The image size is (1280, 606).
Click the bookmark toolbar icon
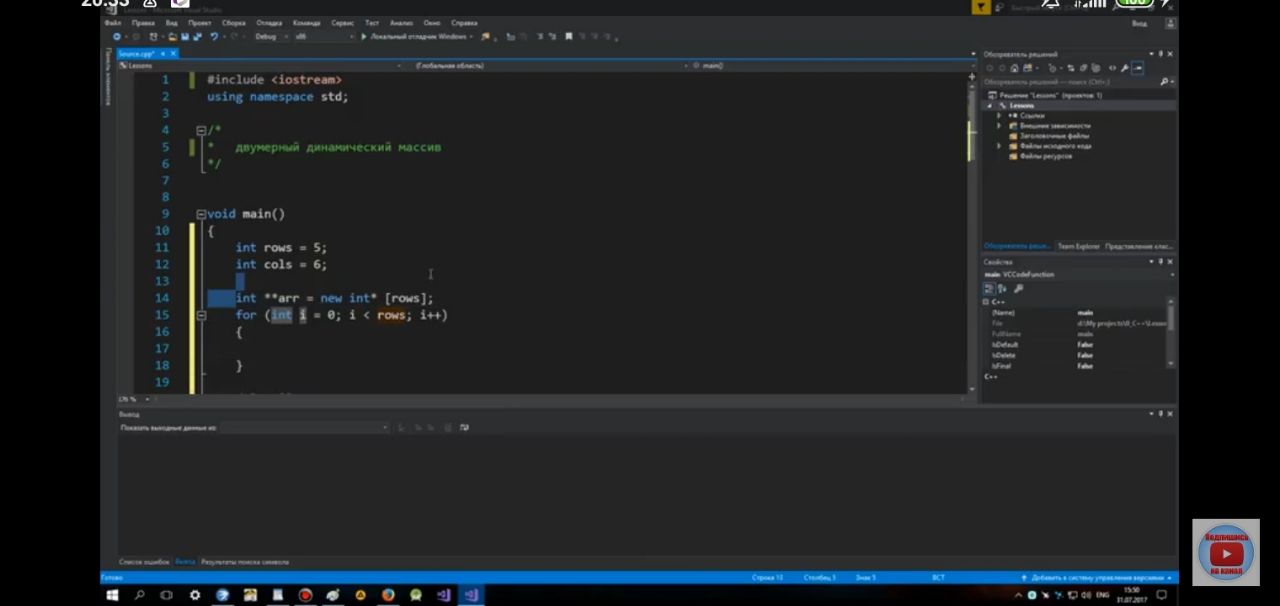point(569,37)
